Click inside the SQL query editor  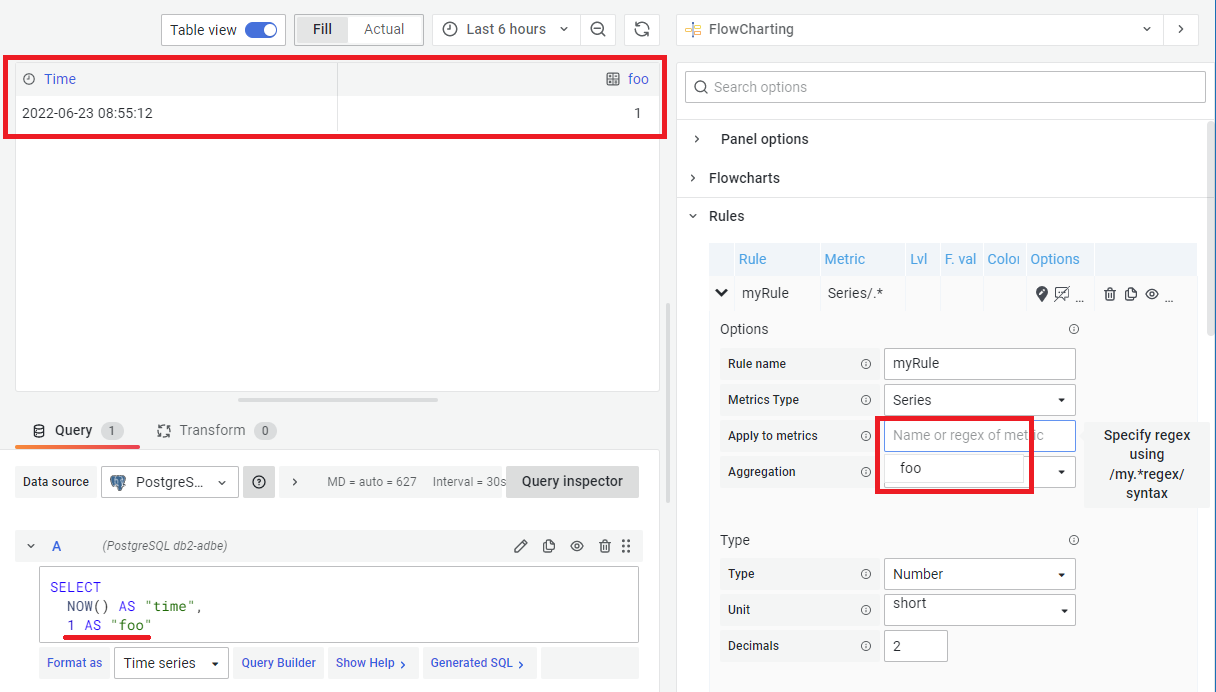pyautogui.click(x=339, y=605)
